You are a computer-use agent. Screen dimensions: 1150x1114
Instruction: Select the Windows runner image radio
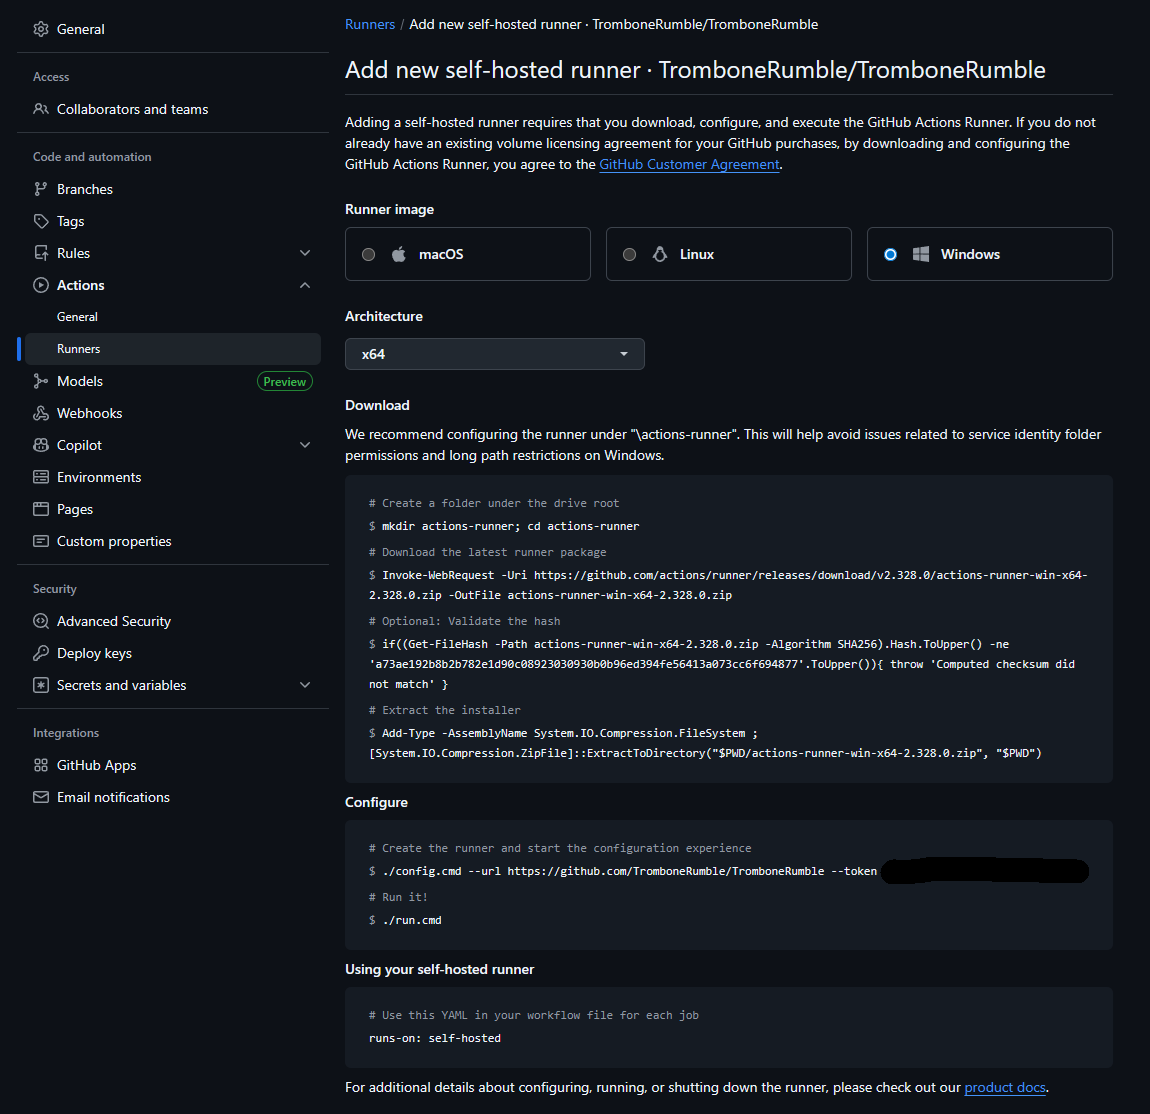(890, 254)
